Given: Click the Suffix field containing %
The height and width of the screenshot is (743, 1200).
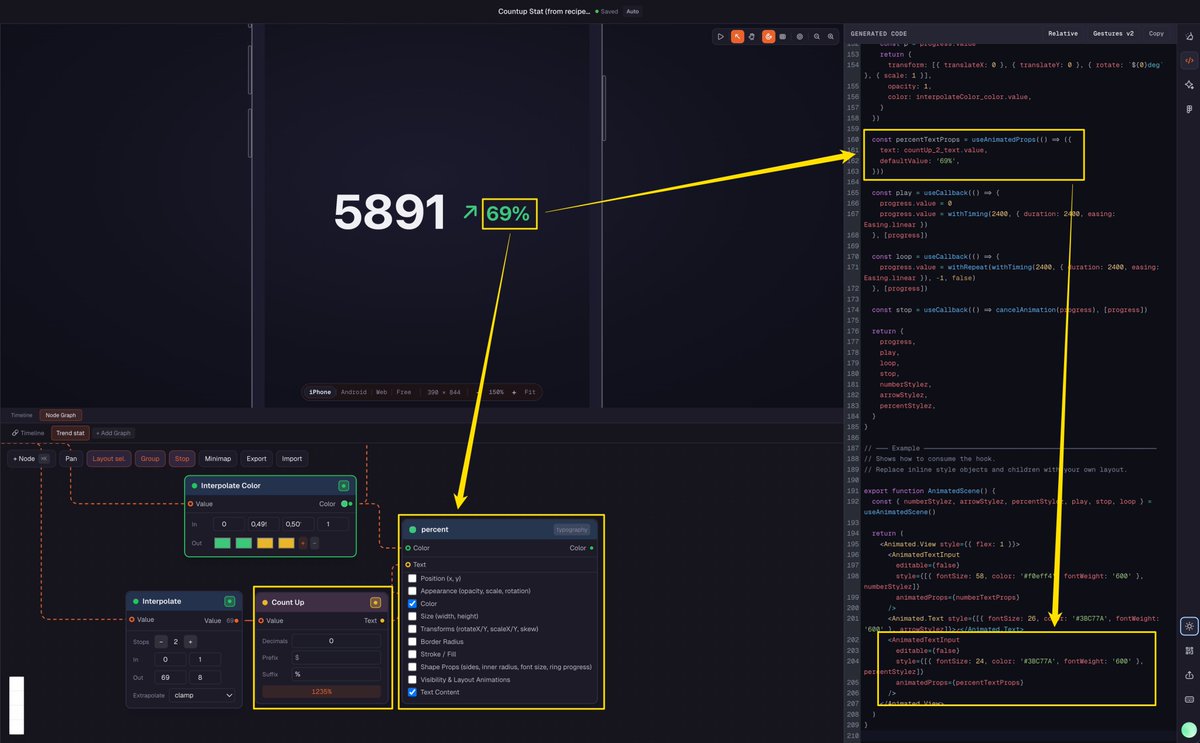Looking at the screenshot, I should 336,674.
